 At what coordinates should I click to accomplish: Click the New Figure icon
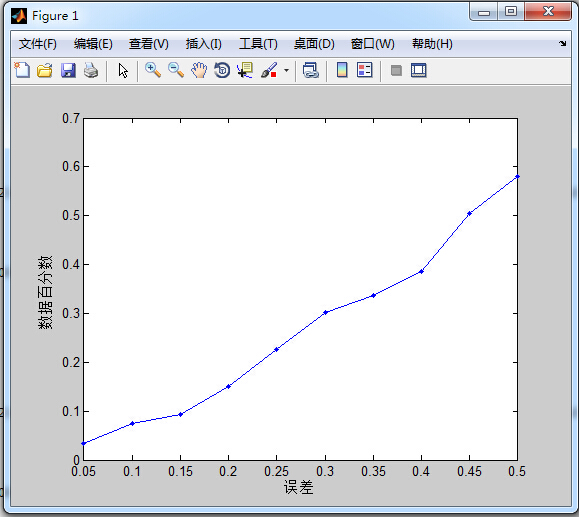[x=22, y=70]
